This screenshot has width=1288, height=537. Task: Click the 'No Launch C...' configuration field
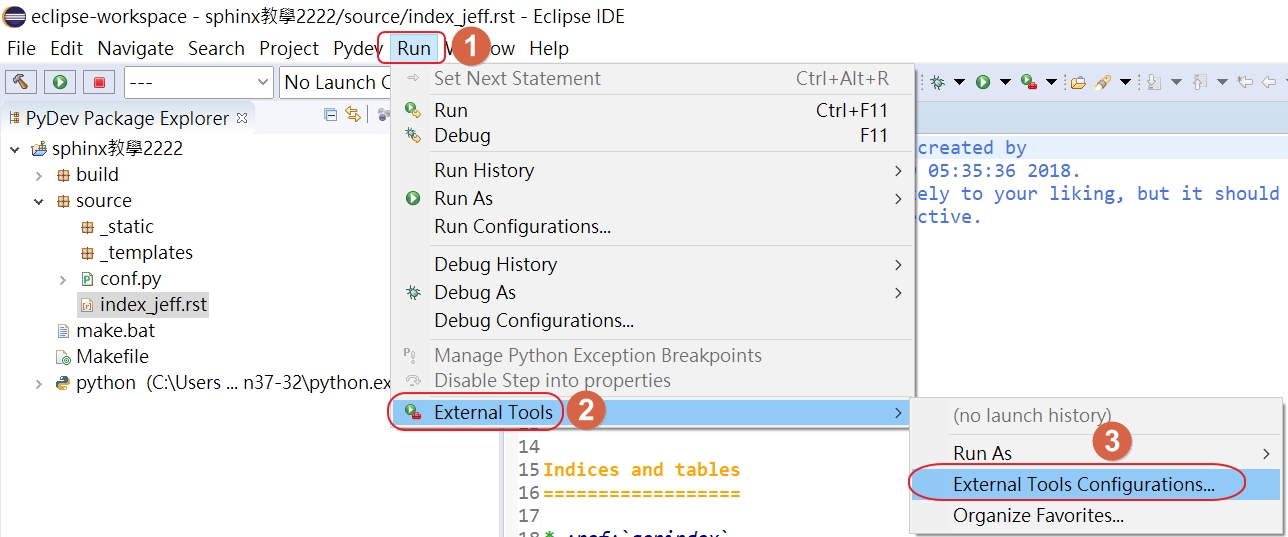[x=335, y=82]
